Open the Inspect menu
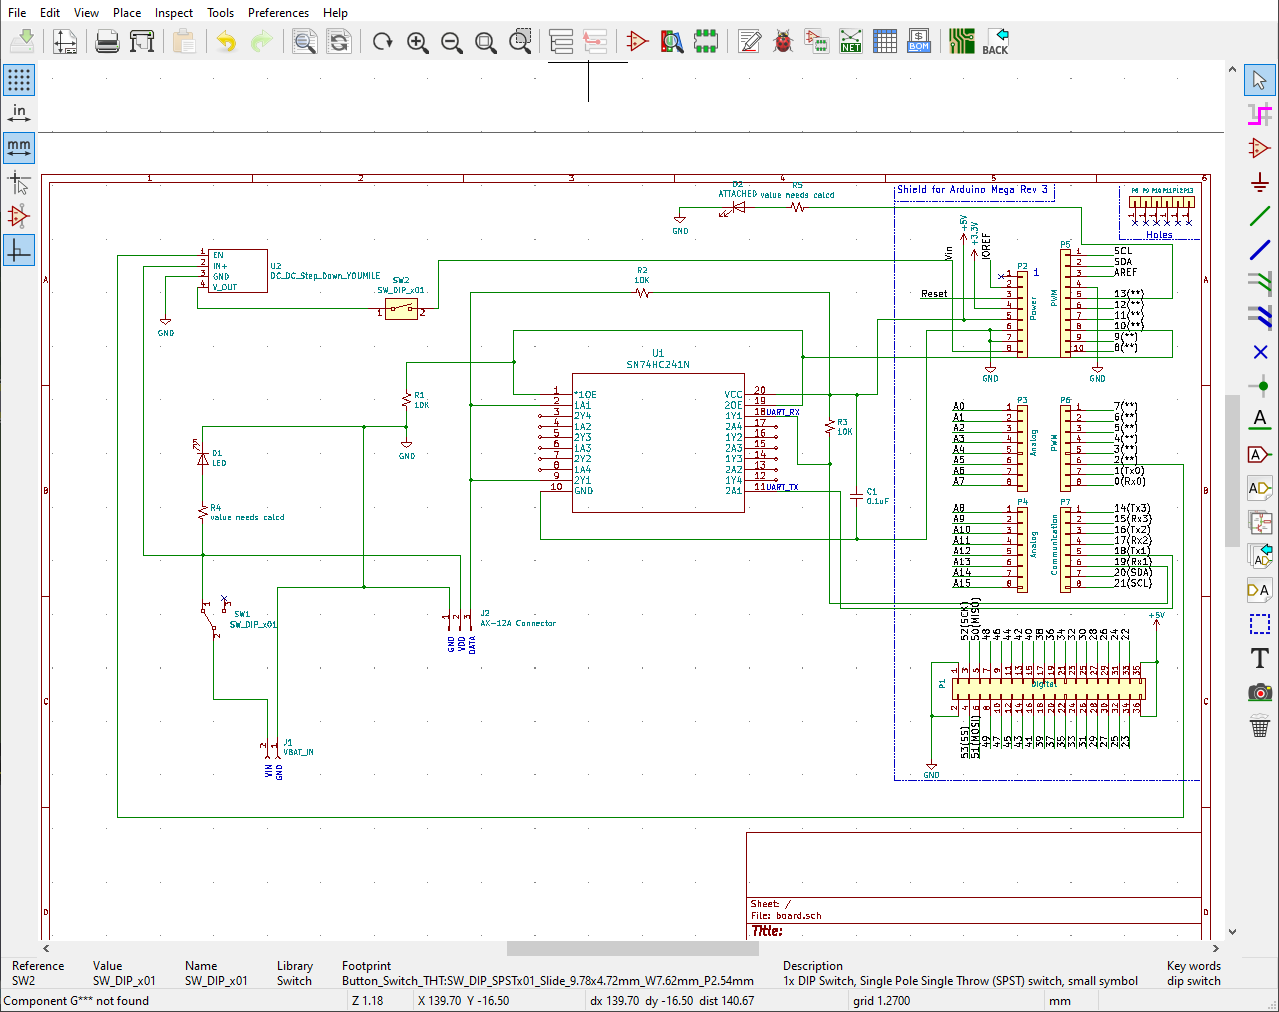Screen dimensions: 1279x1012 click(174, 13)
